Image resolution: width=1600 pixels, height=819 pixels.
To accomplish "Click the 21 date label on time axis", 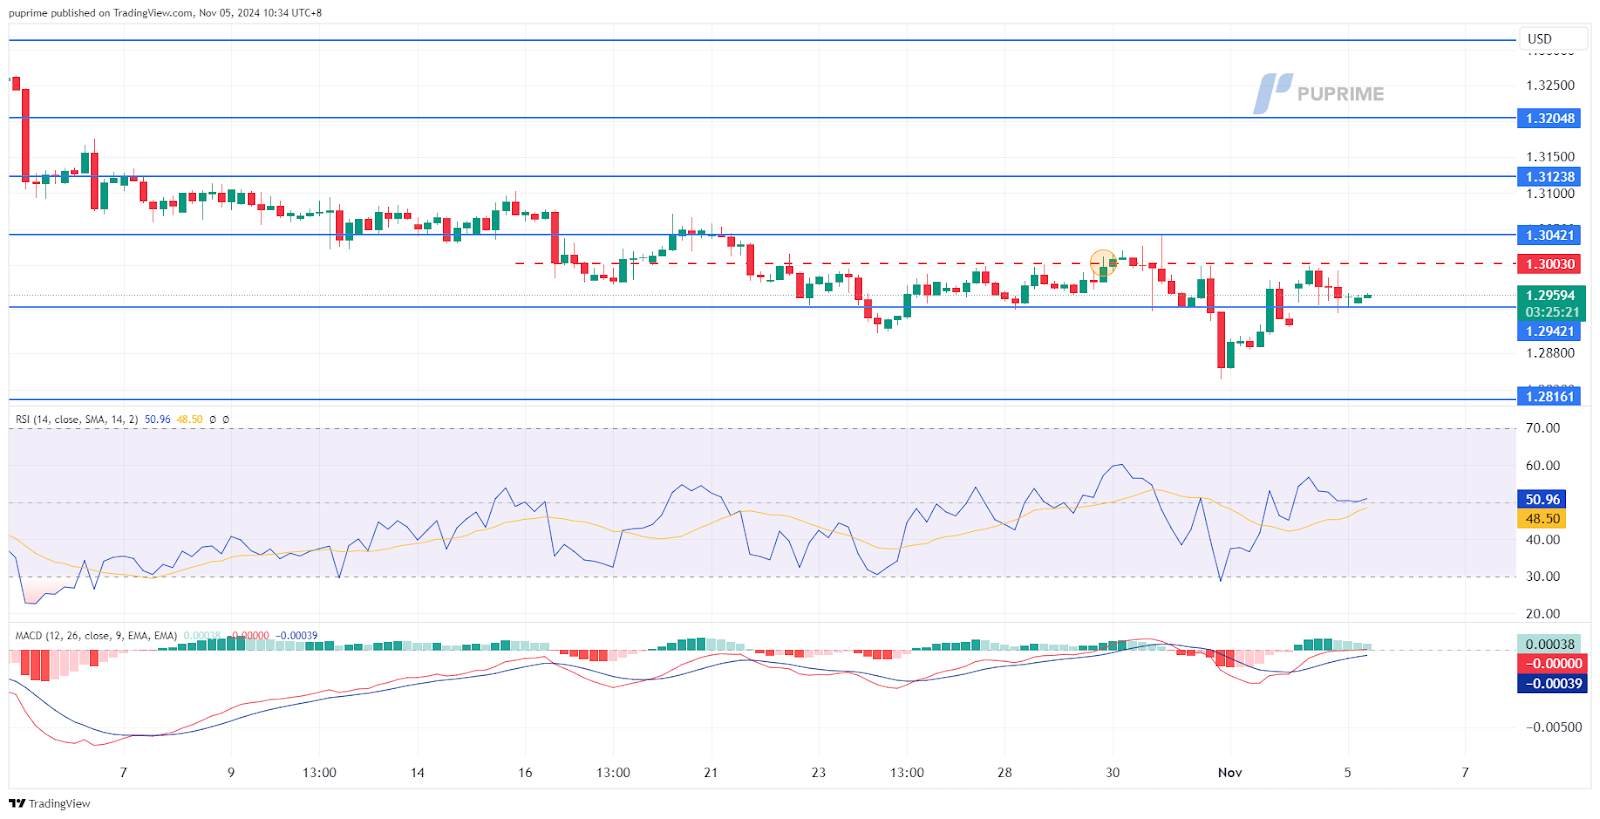I will click(x=711, y=773).
